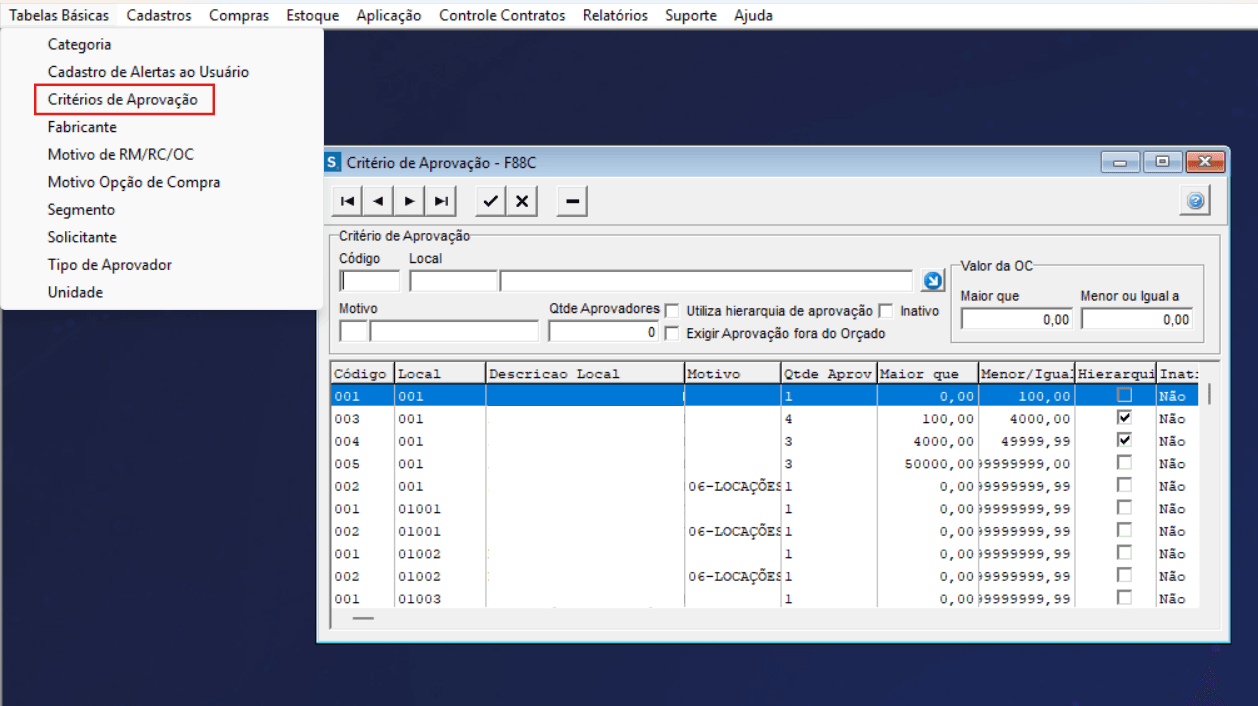Image resolution: width=1258 pixels, height=706 pixels.
Task: Go to previous record arrow
Action: 378,201
